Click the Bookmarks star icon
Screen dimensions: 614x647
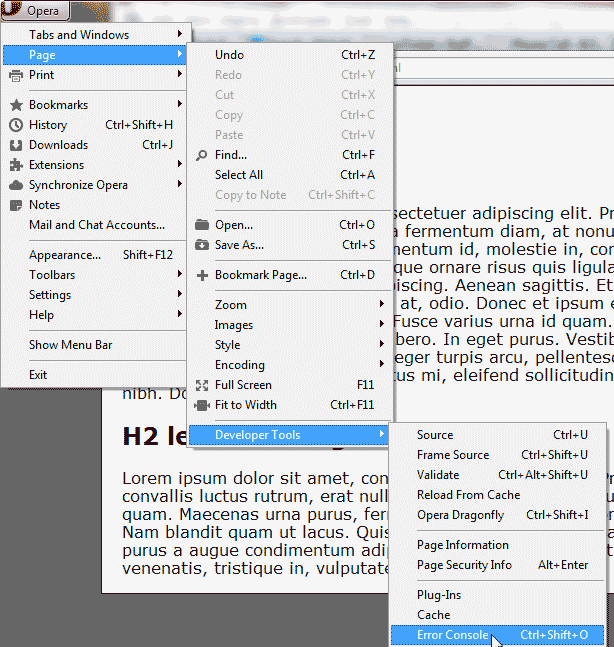(16, 105)
